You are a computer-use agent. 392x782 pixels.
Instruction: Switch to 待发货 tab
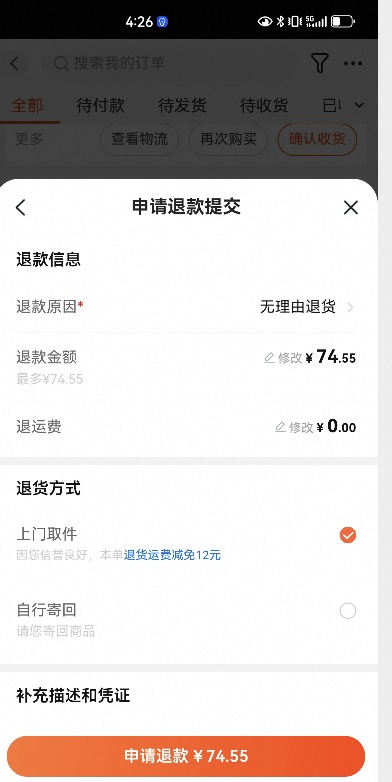point(182,105)
